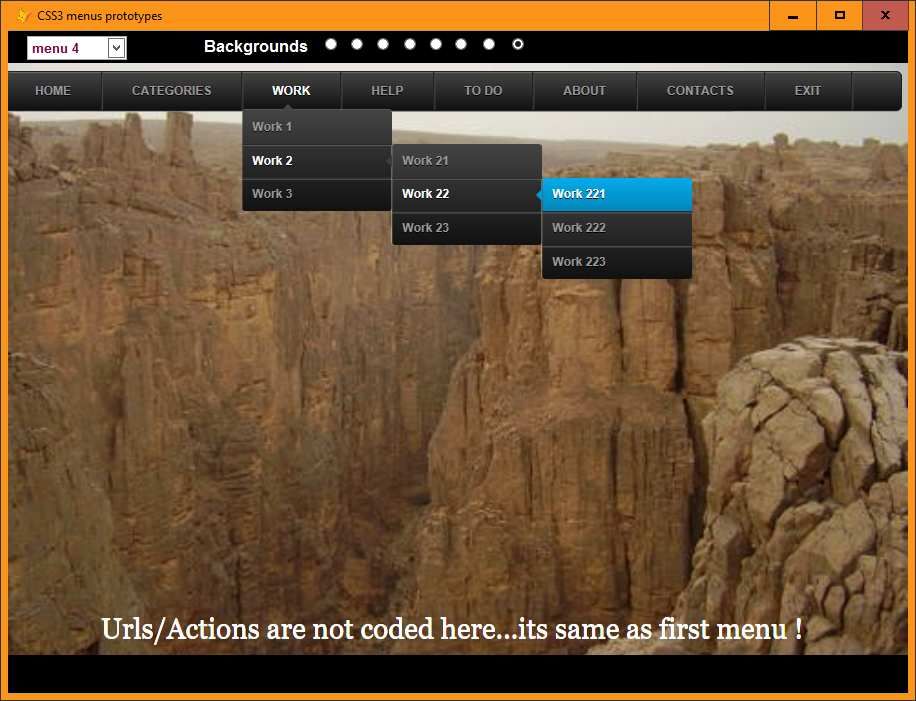Screen dimensions: 916x701
Task: Open the TO DO menu
Action: pyautogui.click(x=484, y=90)
